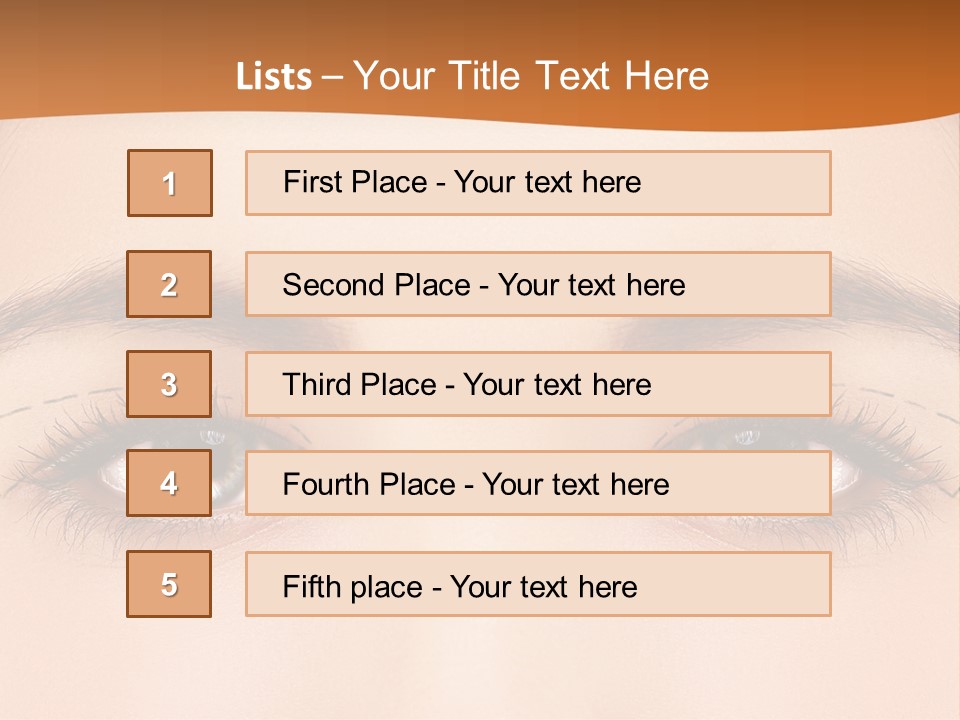Select the "Second Place" text bar
960x720 pixels.
(x=538, y=284)
